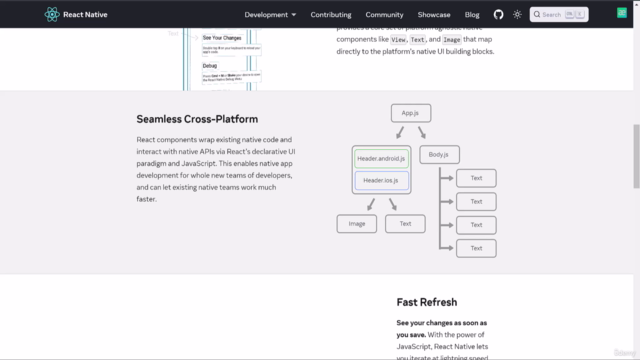Click the Fast Refresh heading
640x360 pixels.
[x=427, y=302]
